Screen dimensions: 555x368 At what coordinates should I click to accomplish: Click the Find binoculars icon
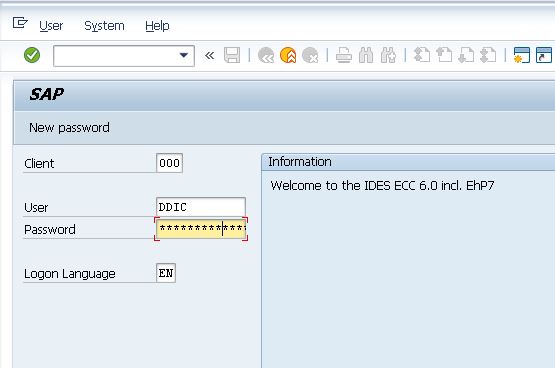[366, 55]
